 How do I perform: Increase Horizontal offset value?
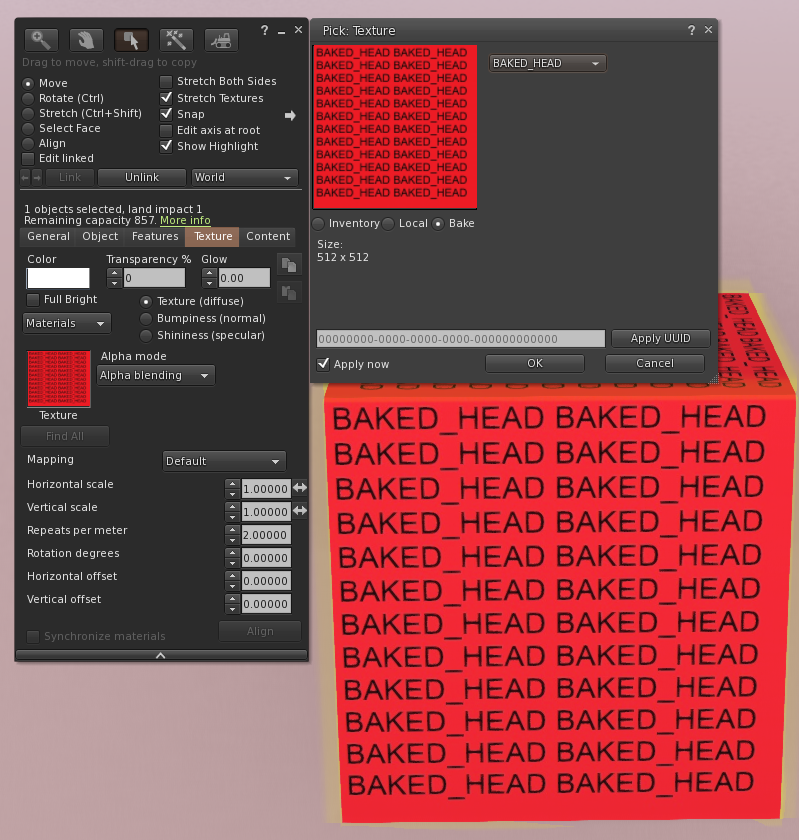click(x=232, y=575)
